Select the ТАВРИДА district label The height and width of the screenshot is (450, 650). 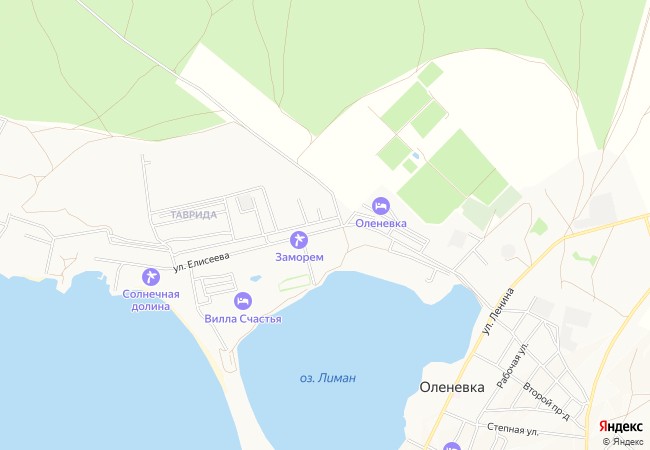click(194, 215)
